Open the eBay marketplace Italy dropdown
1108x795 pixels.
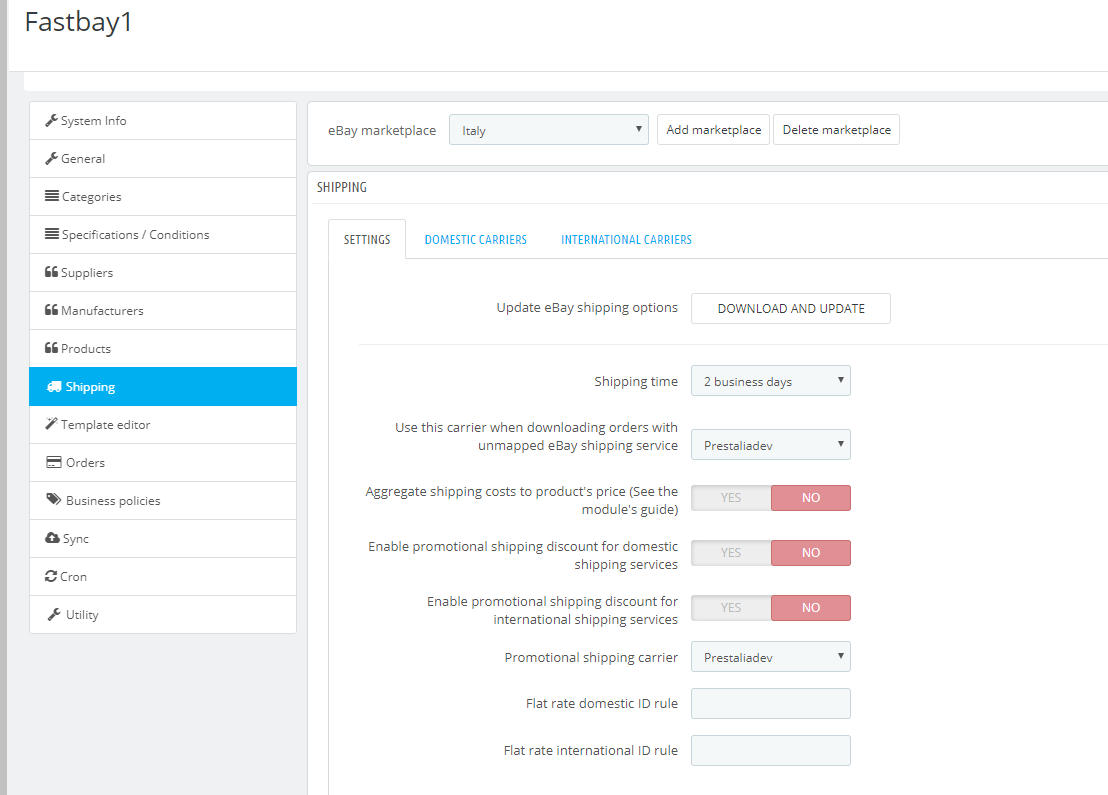tap(548, 130)
